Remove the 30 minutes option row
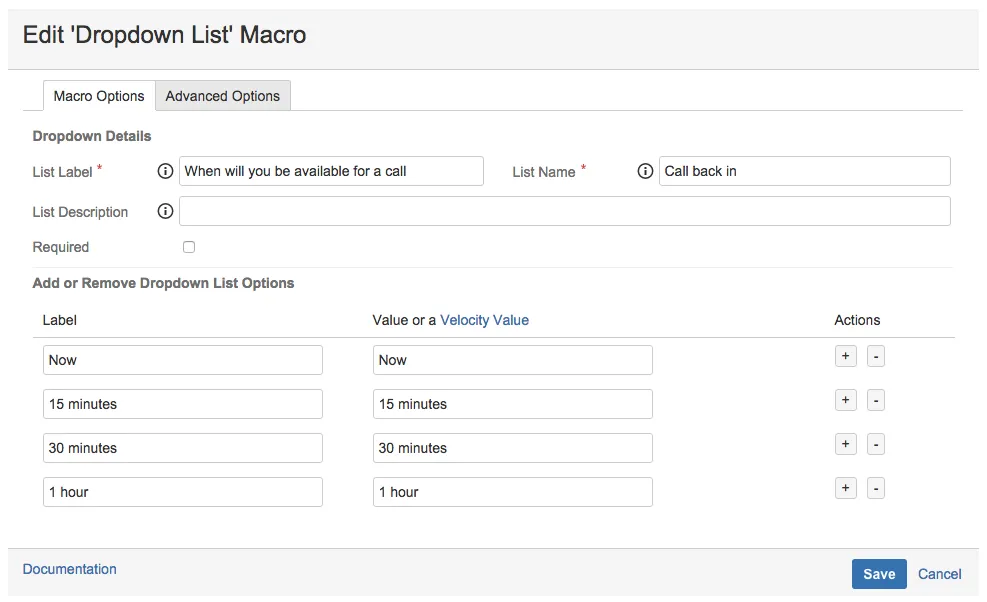This screenshot has height=602, width=987. [x=876, y=445]
